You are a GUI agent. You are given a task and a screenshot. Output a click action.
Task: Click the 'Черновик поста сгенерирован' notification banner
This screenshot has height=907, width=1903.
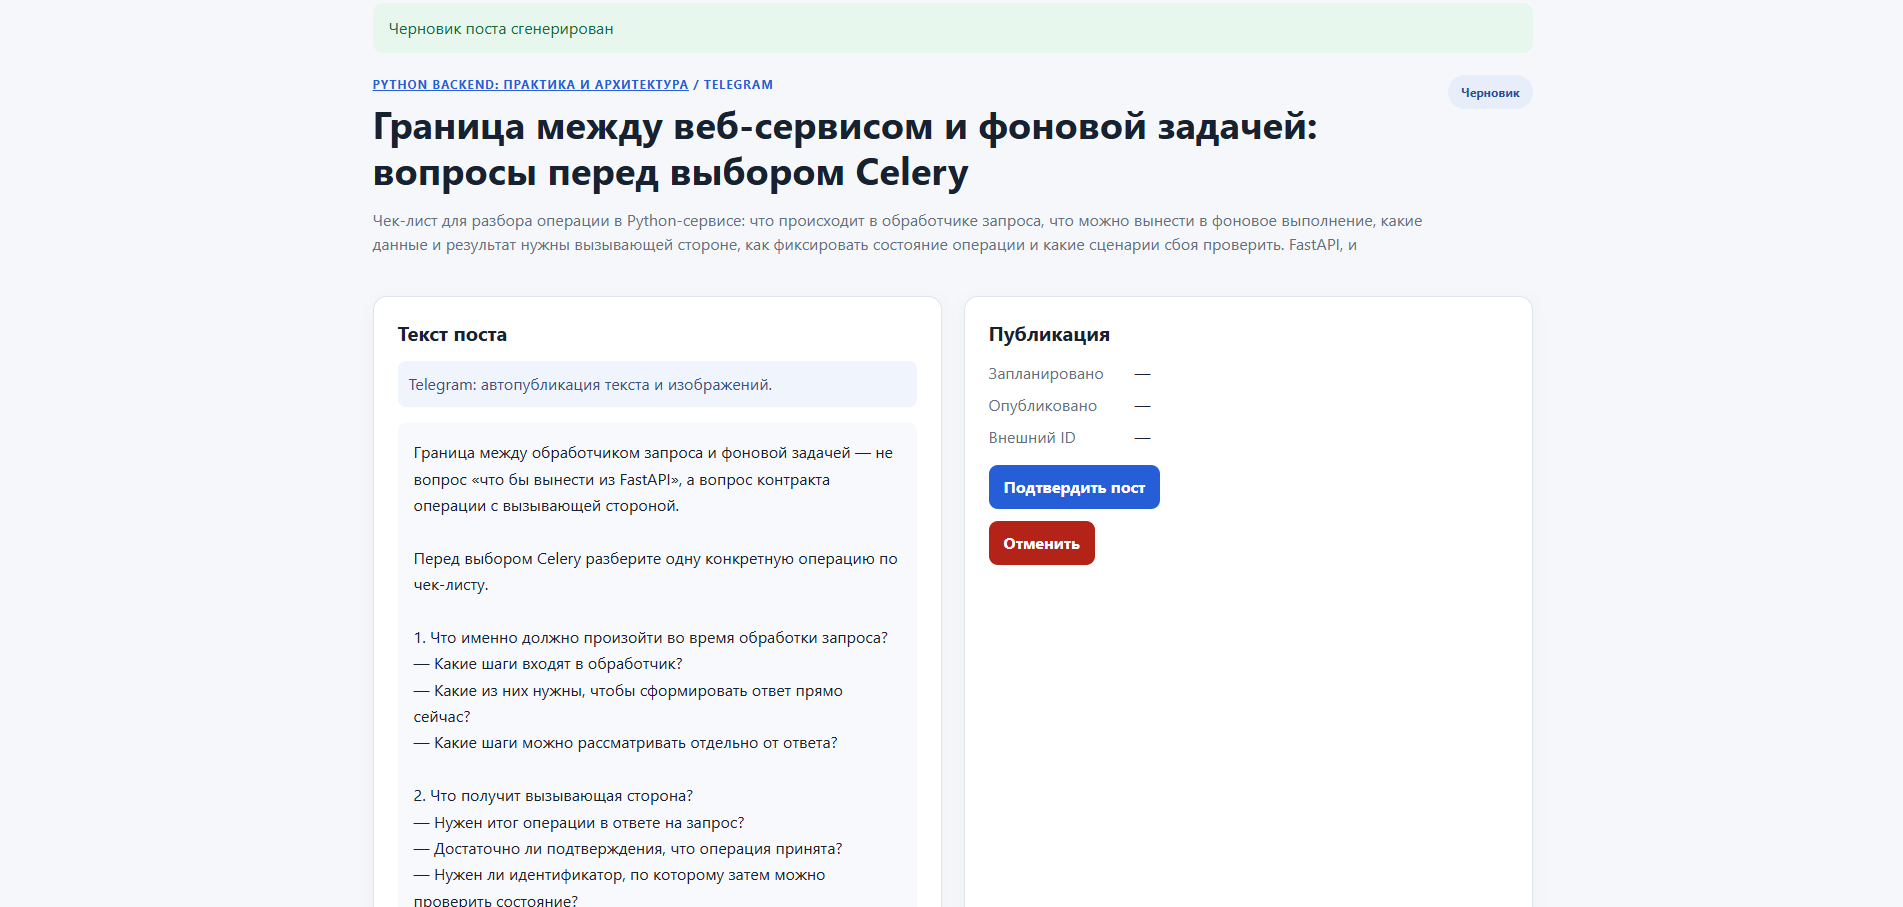tap(952, 29)
